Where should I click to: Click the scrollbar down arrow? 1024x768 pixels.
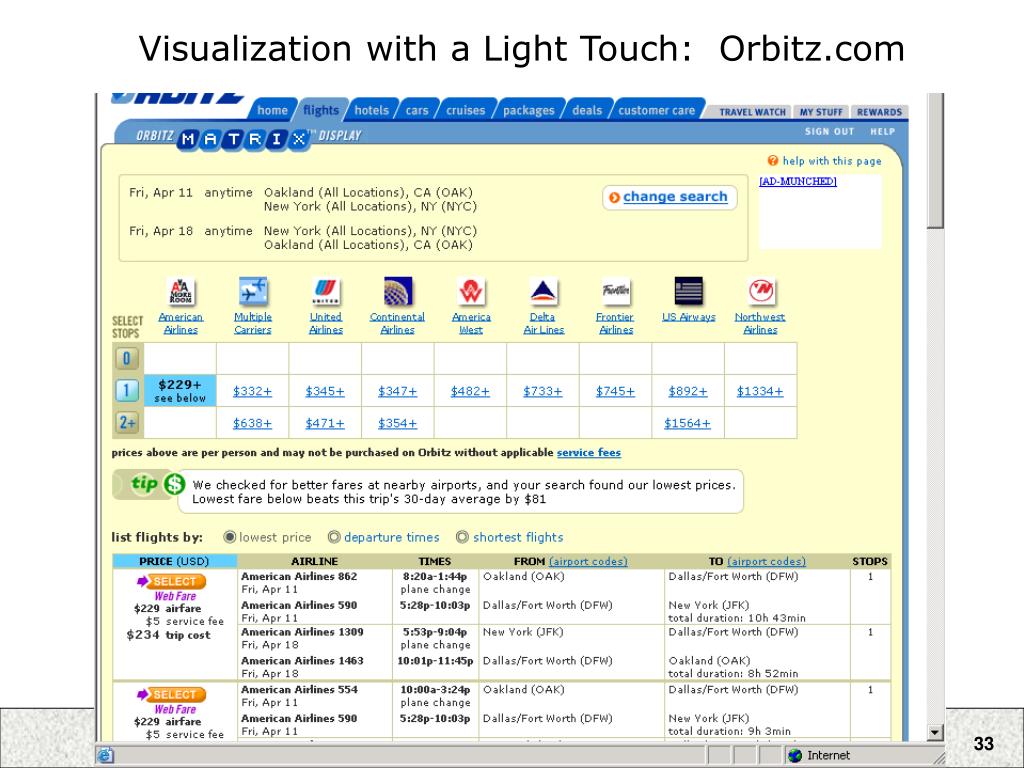[935, 733]
